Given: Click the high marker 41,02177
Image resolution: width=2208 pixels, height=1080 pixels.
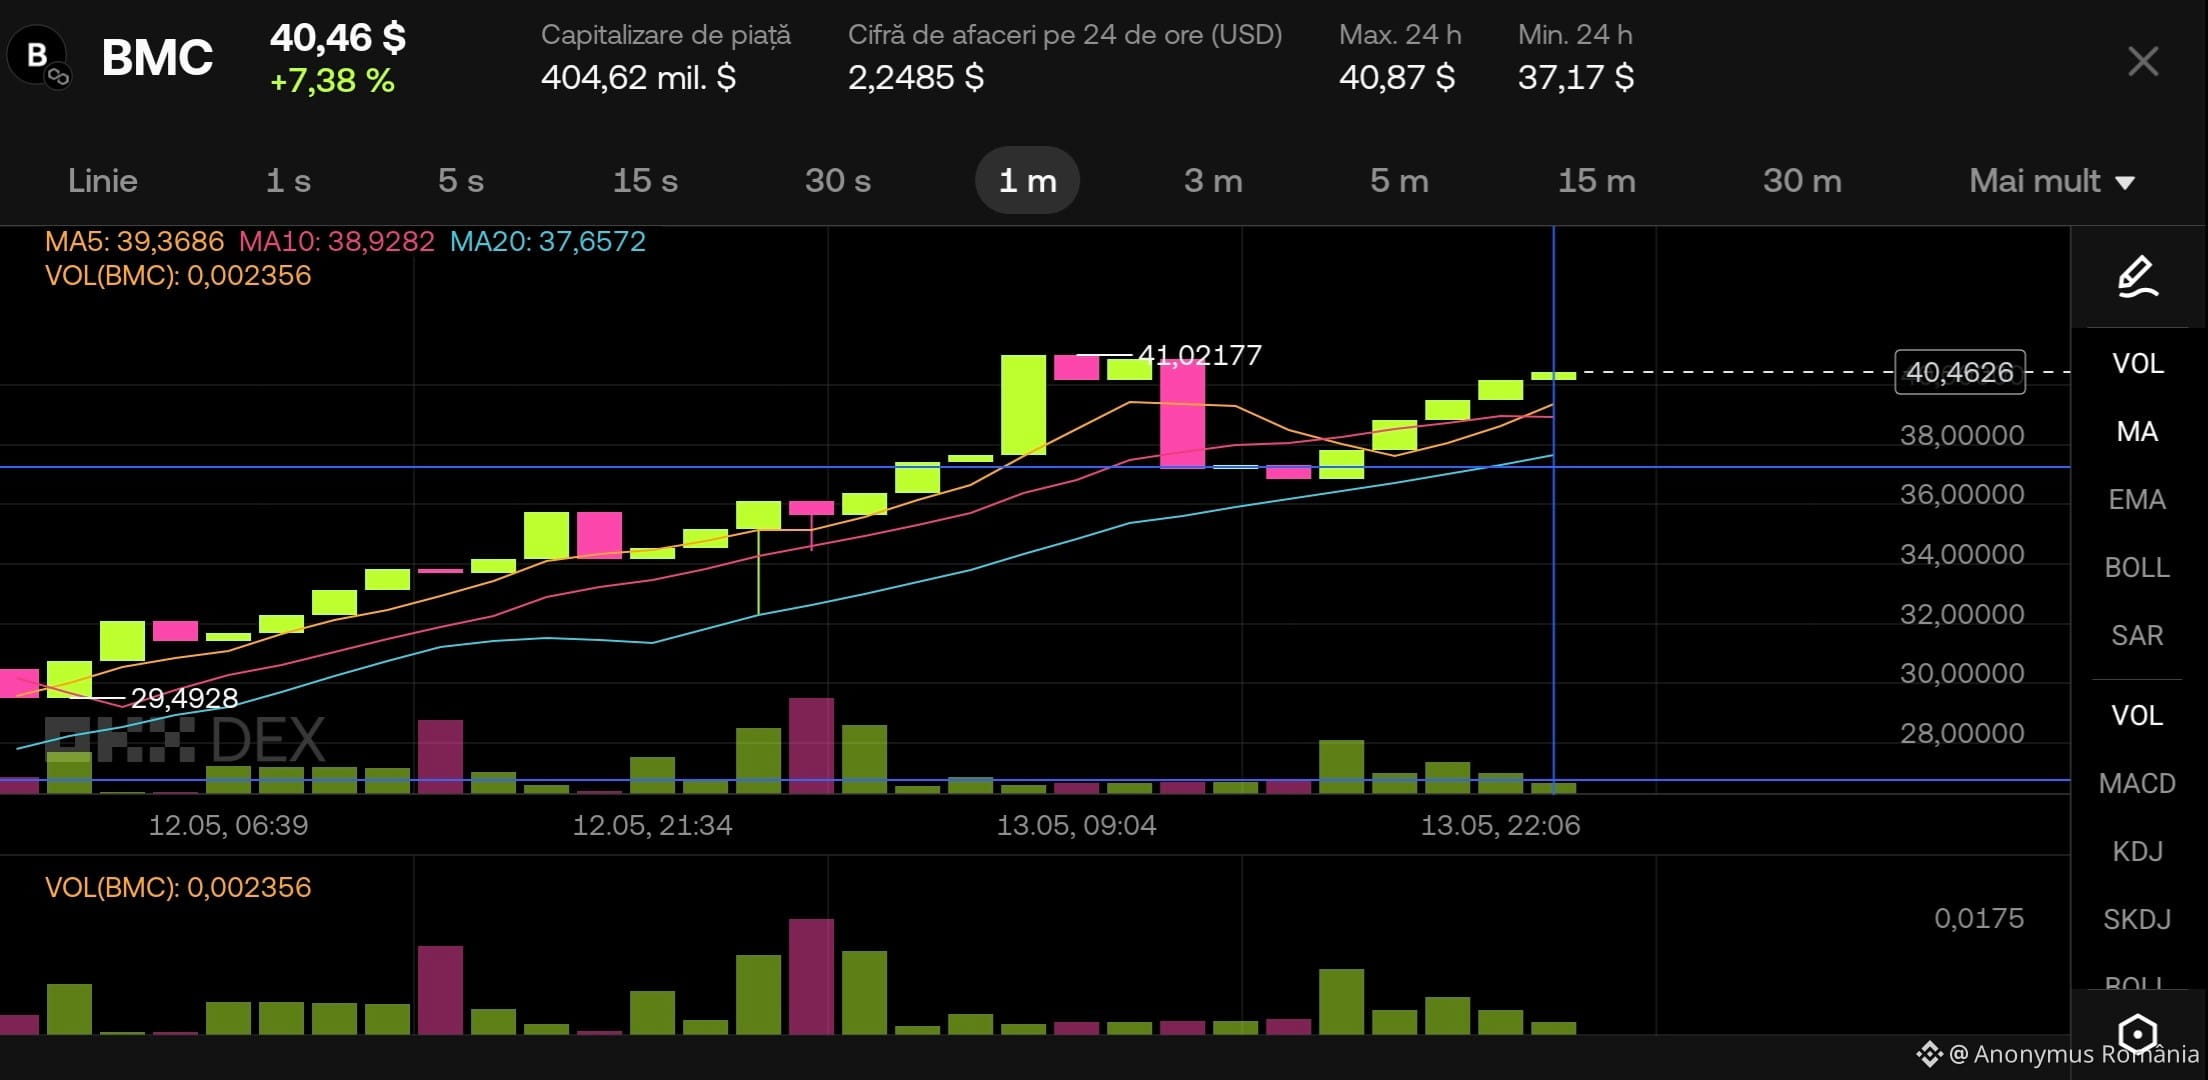Looking at the screenshot, I should [x=1200, y=355].
